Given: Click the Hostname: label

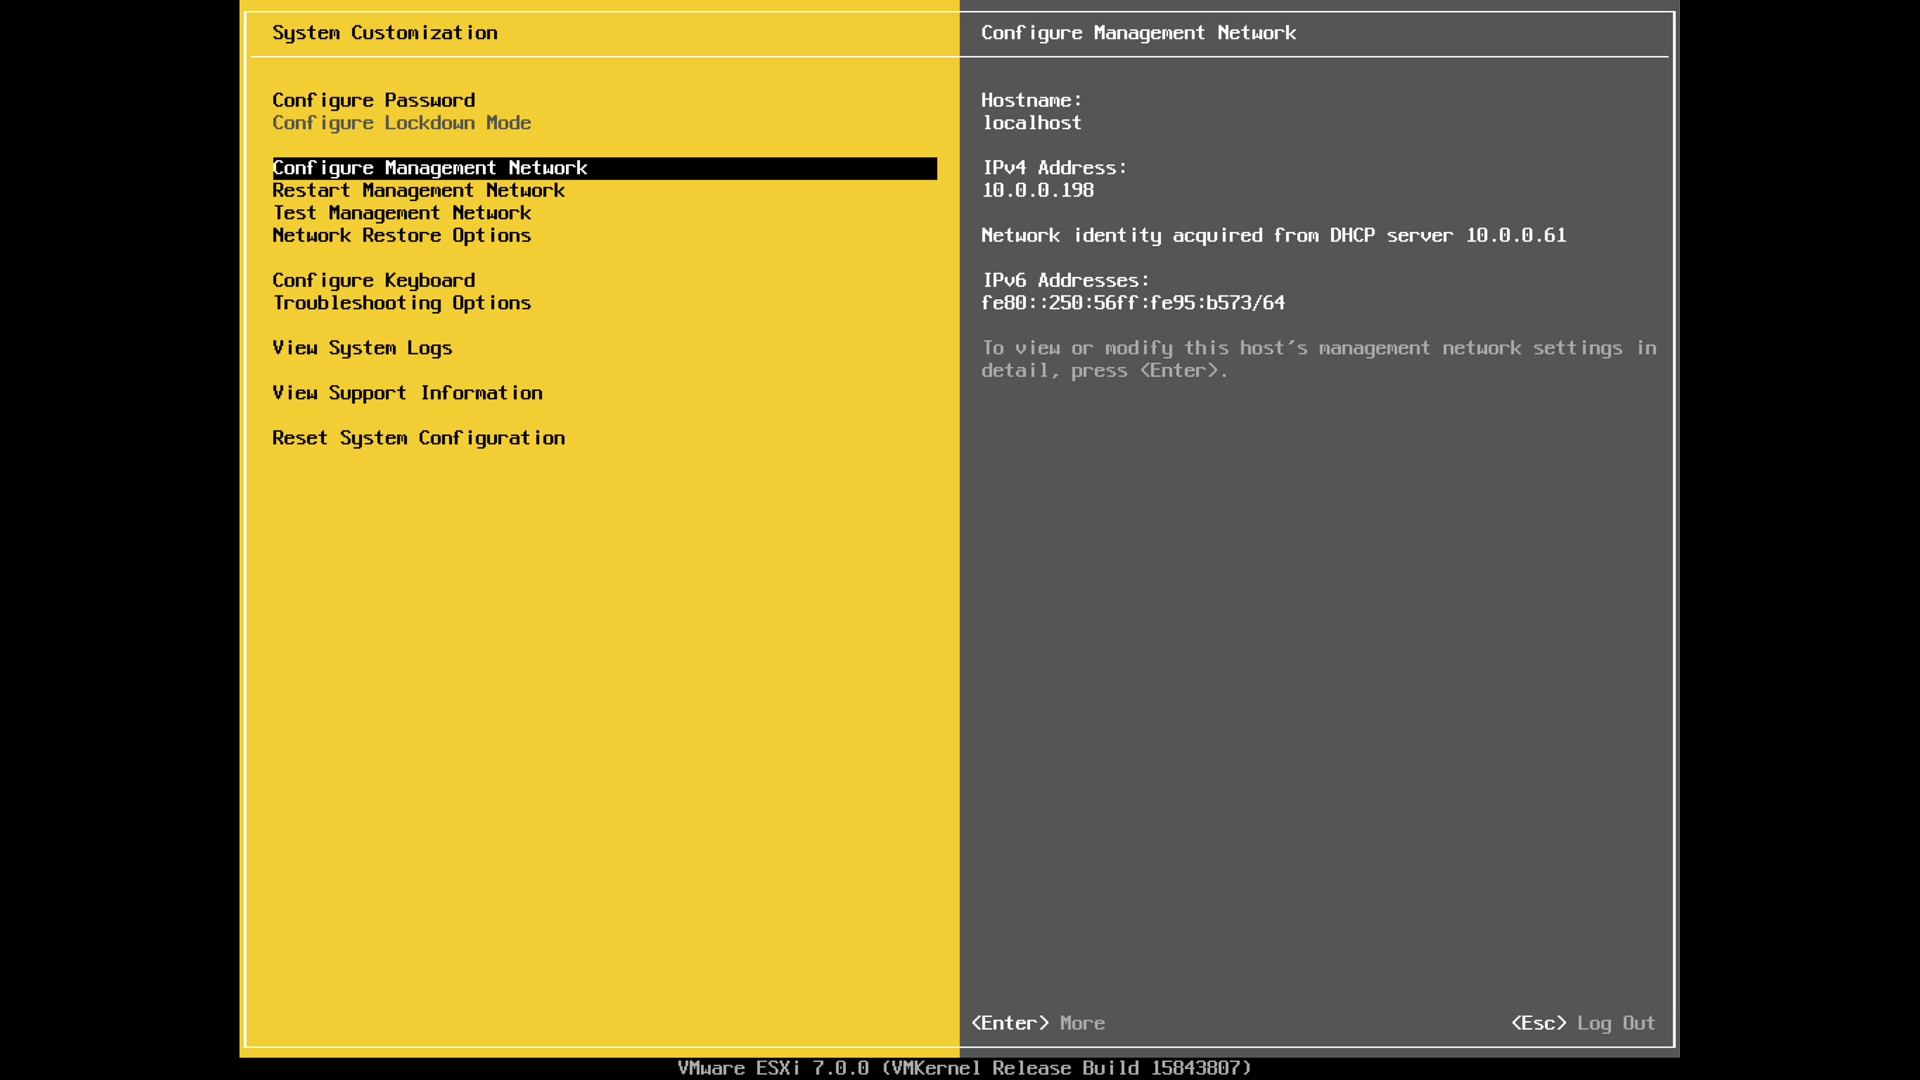Looking at the screenshot, I should pos(1031,100).
